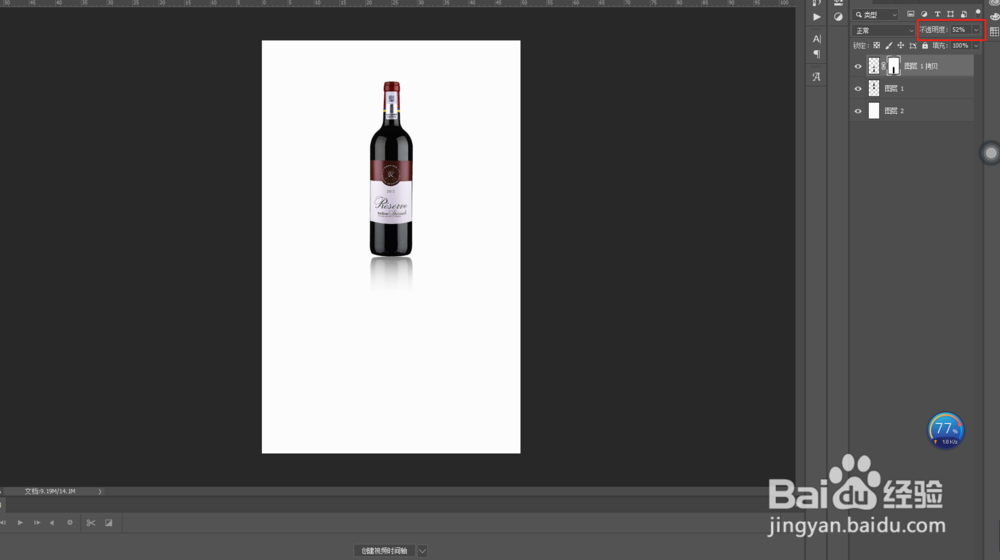This screenshot has width=1000, height=560.
Task: Open the color palette panel icon
Action: pyautogui.click(x=995, y=17)
